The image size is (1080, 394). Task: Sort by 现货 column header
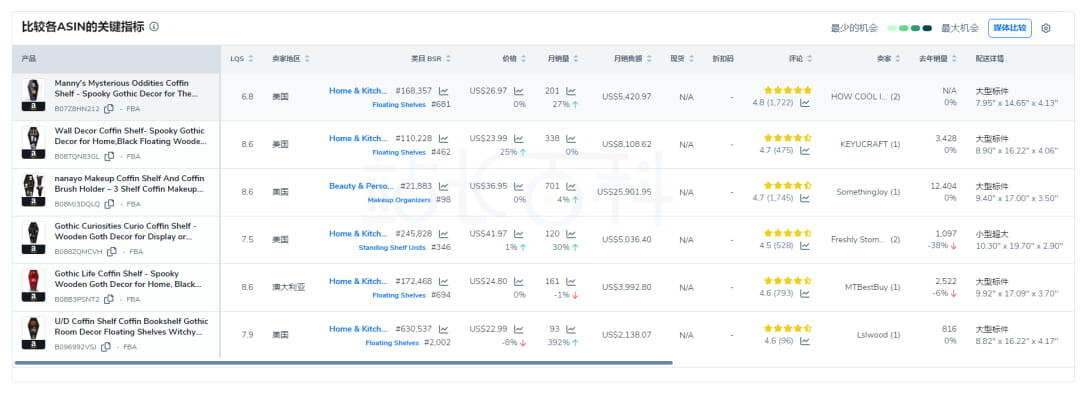tap(683, 59)
